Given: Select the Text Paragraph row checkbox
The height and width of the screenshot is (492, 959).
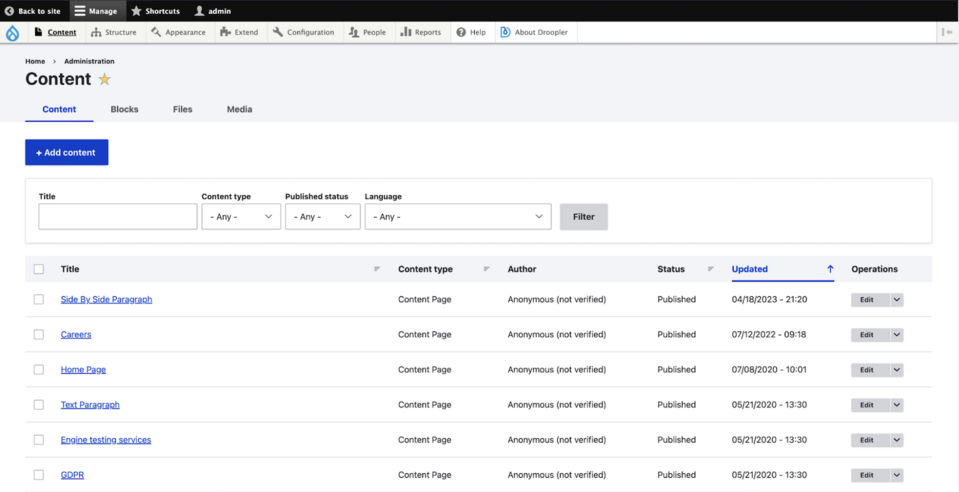Looking at the screenshot, I should [x=39, y=404].
